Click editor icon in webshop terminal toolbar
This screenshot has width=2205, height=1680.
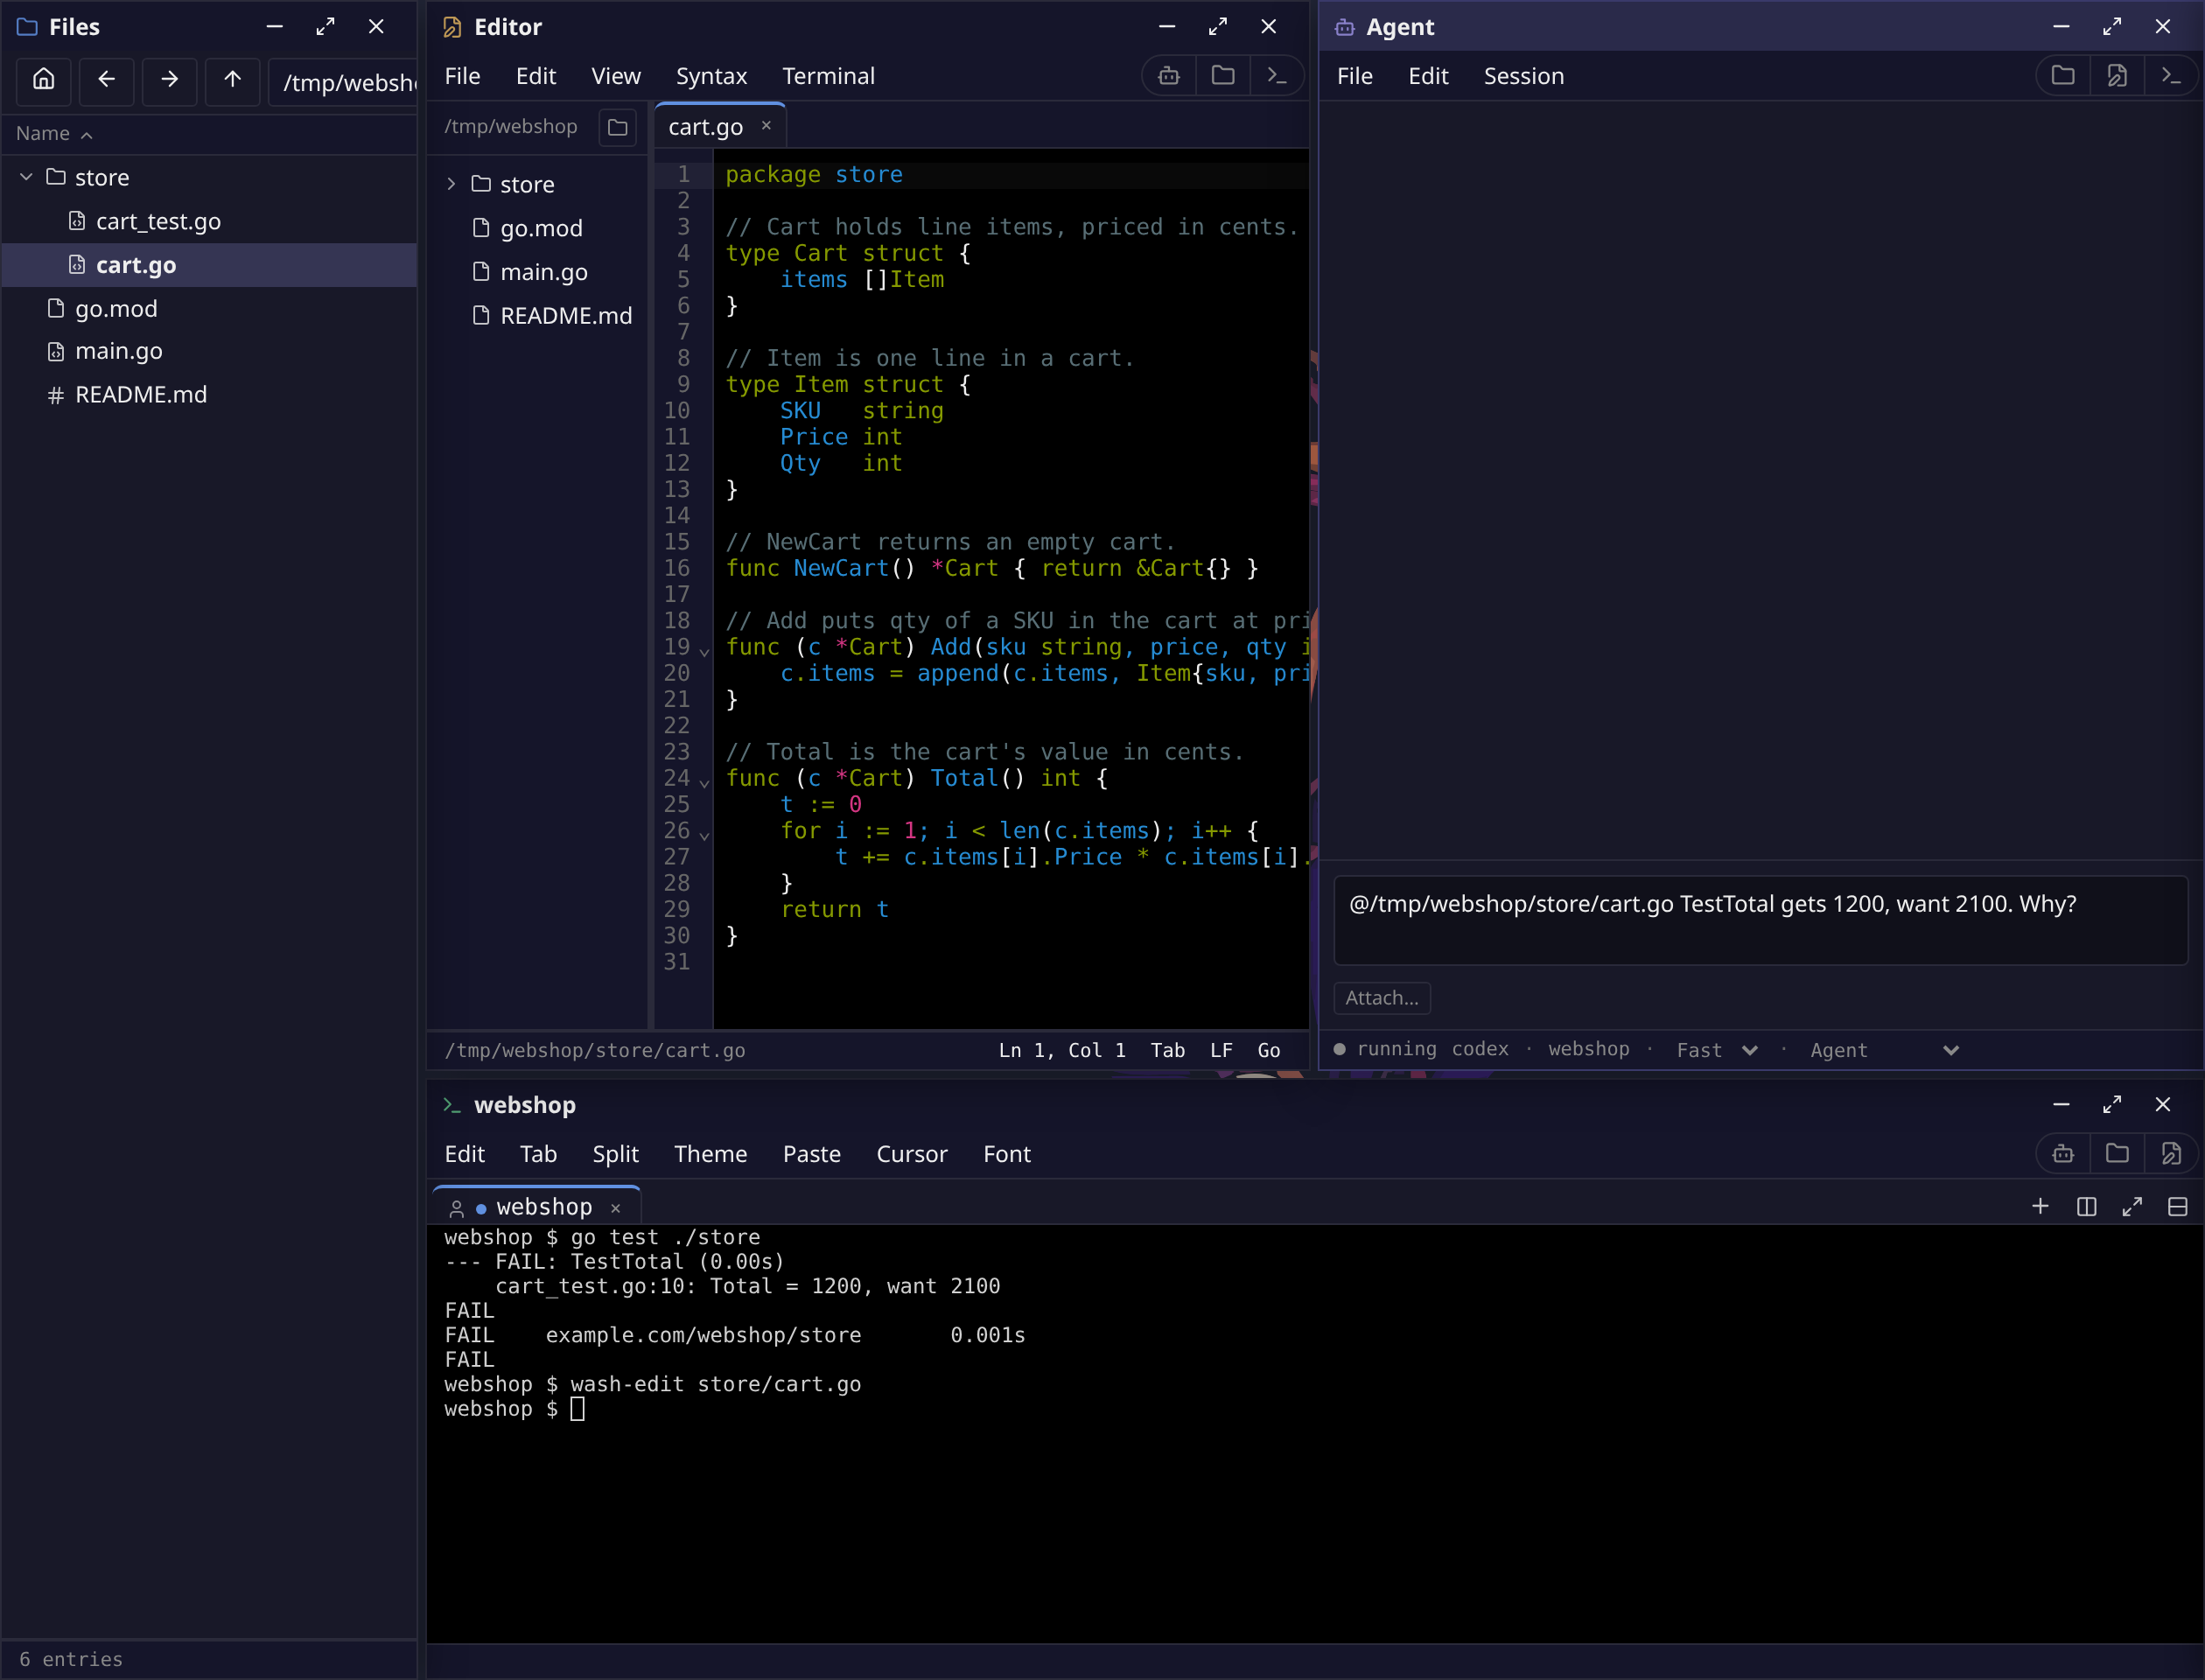pos(2171,1154)
